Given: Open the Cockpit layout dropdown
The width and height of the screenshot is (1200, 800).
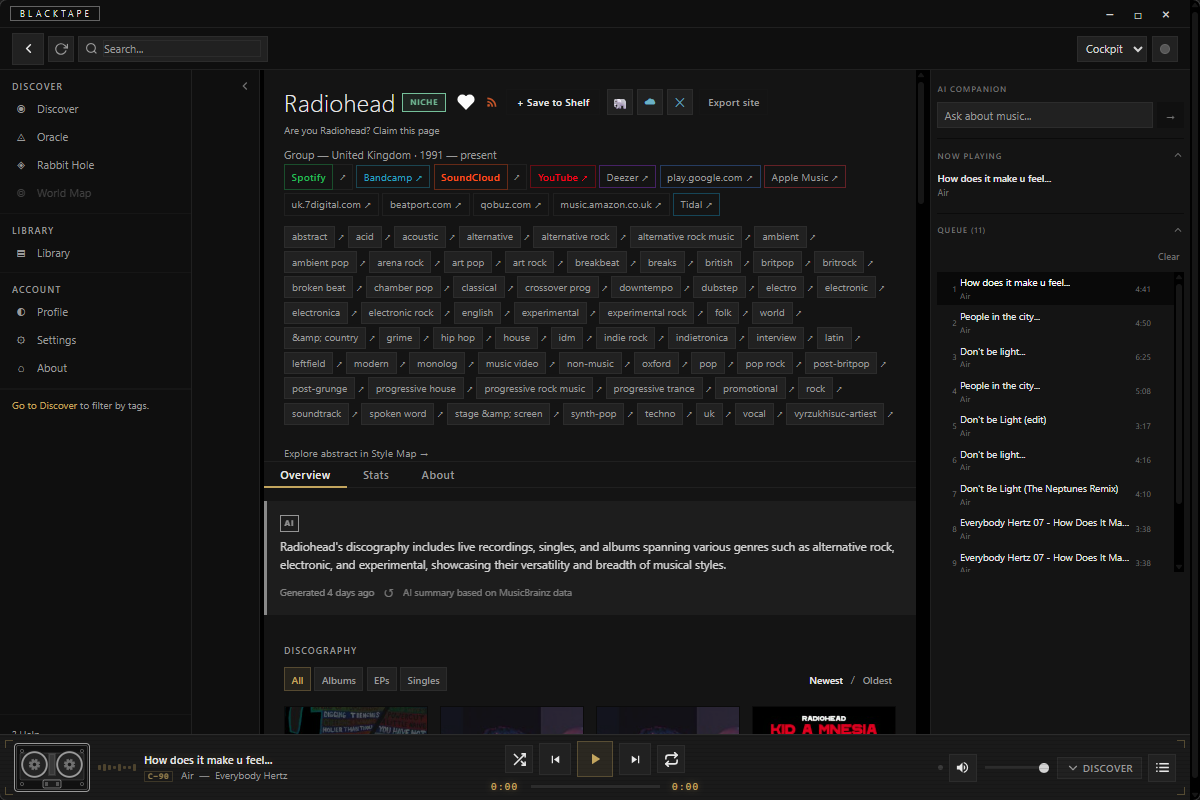Looking at the screenshot, I should coord(1112,49).
